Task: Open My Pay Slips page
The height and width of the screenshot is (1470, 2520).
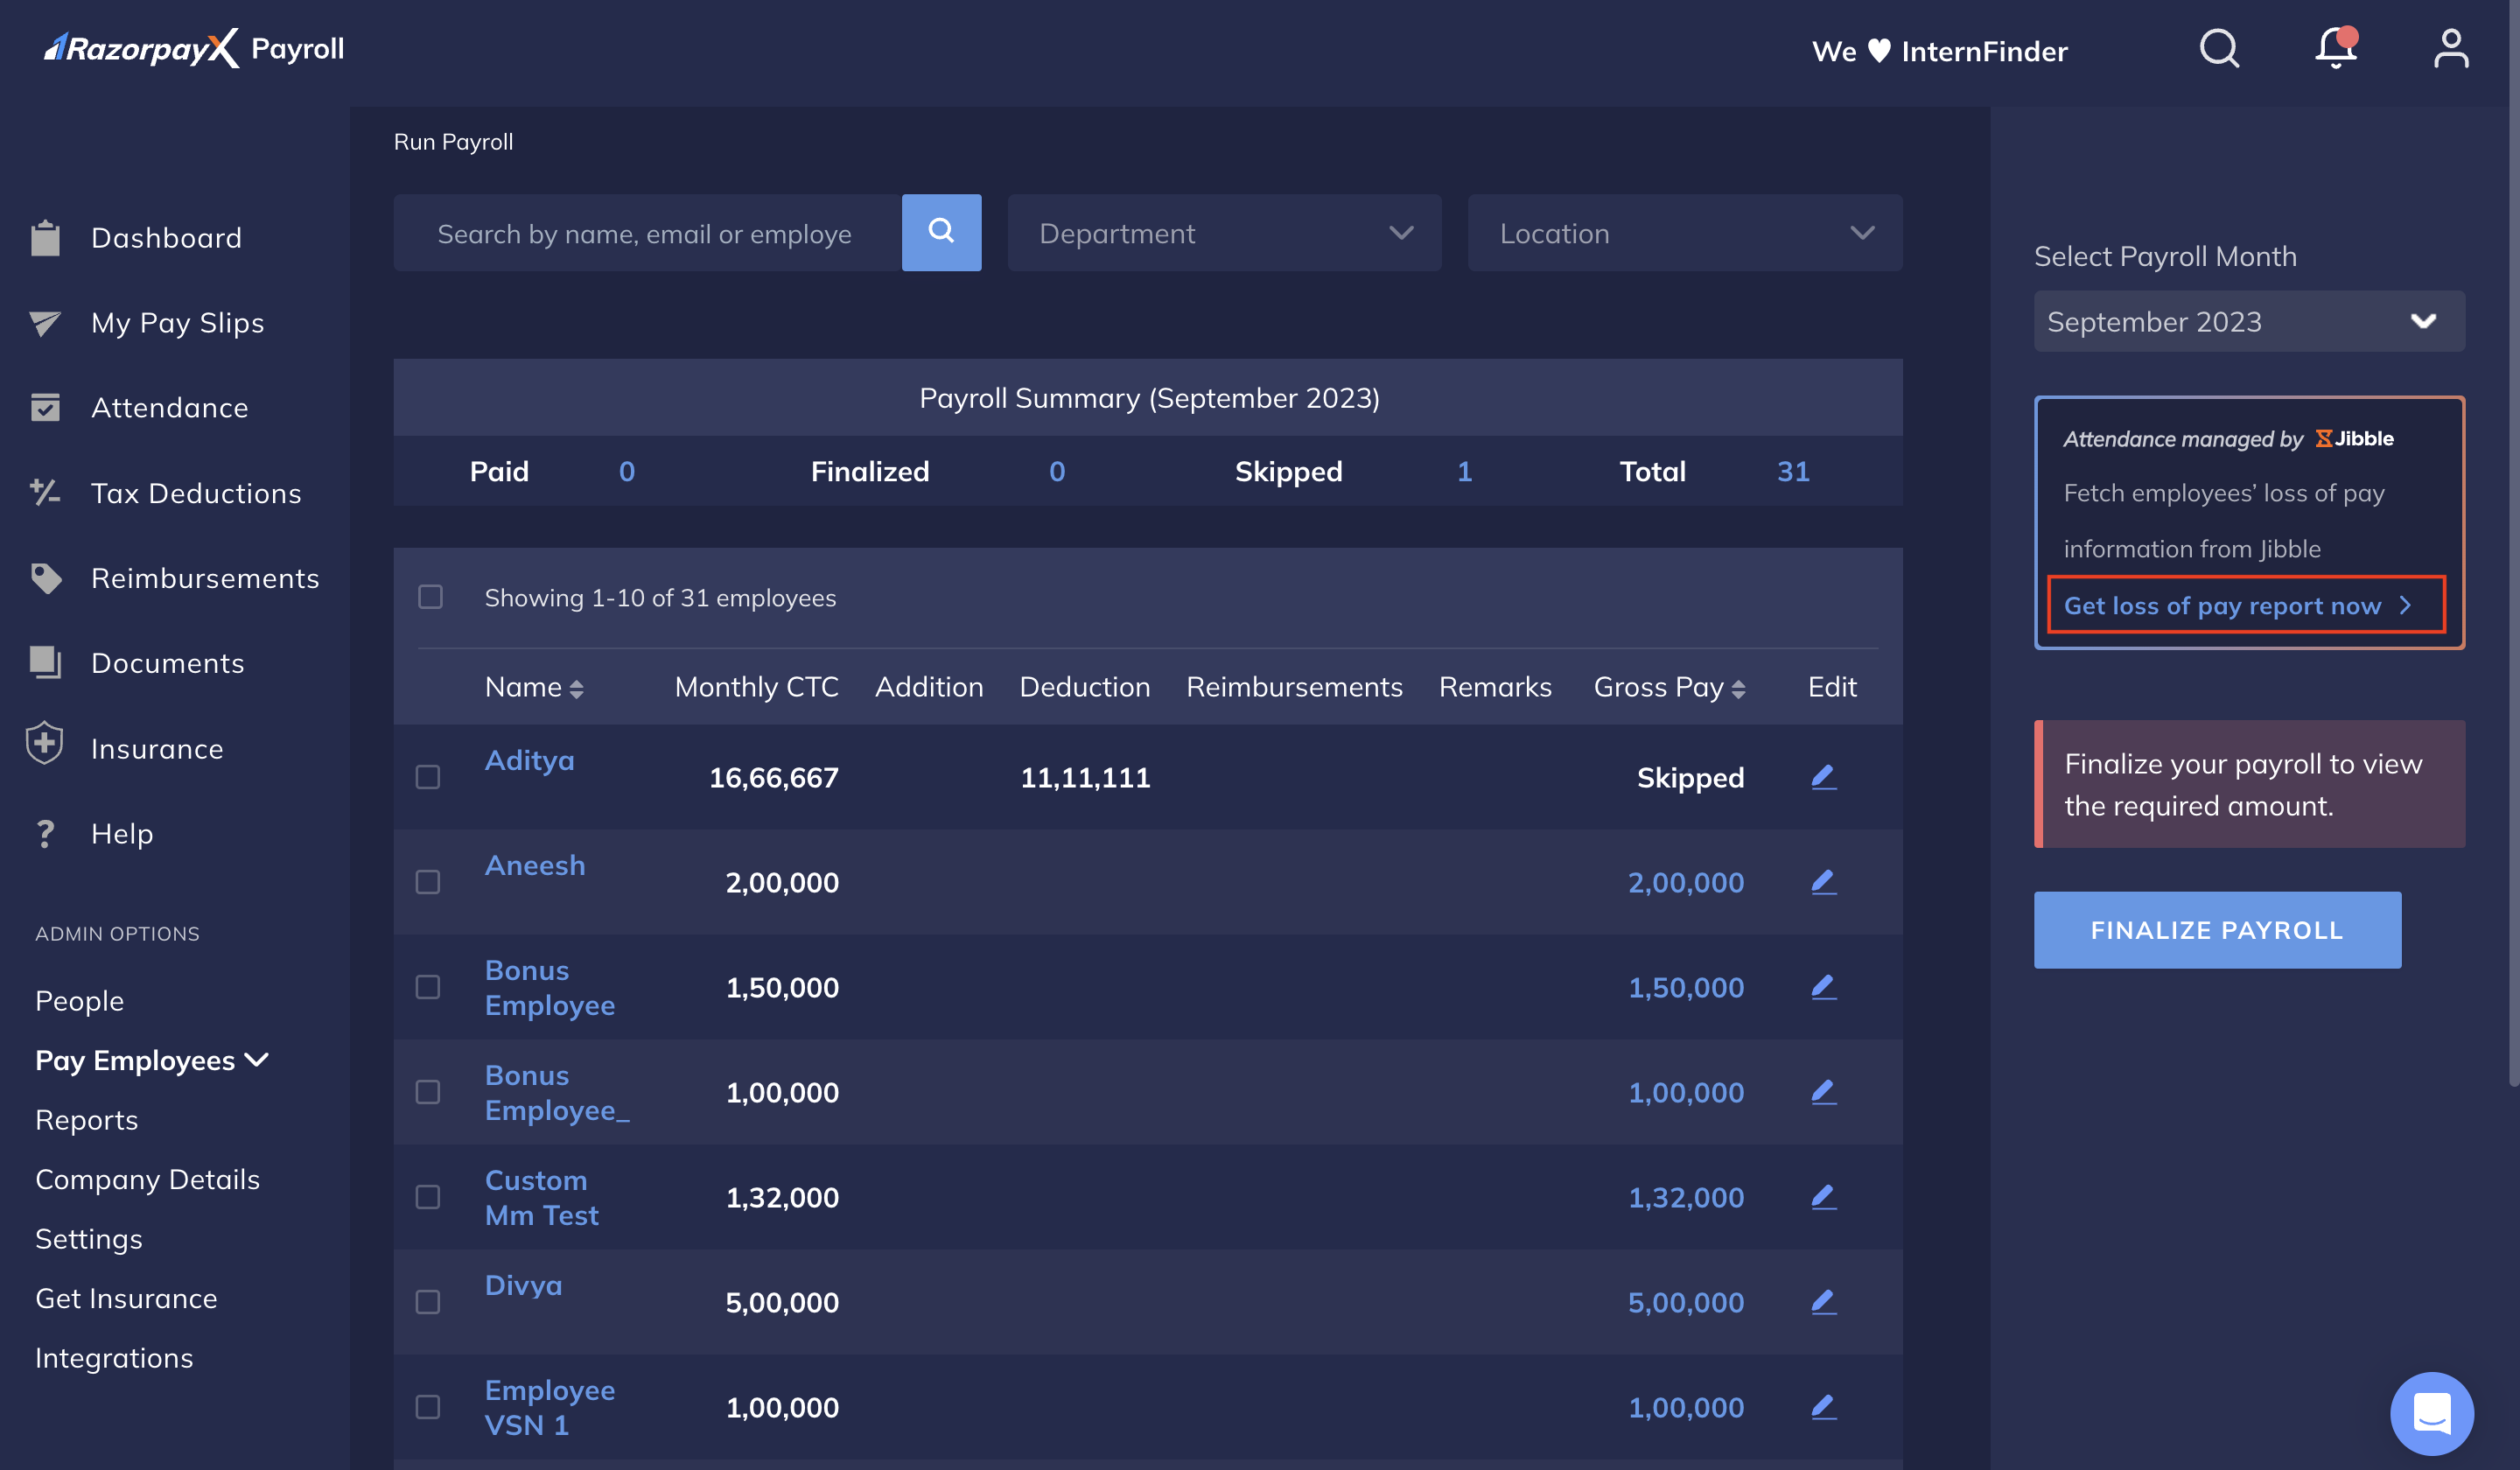Action: click(x=178, y=323)
